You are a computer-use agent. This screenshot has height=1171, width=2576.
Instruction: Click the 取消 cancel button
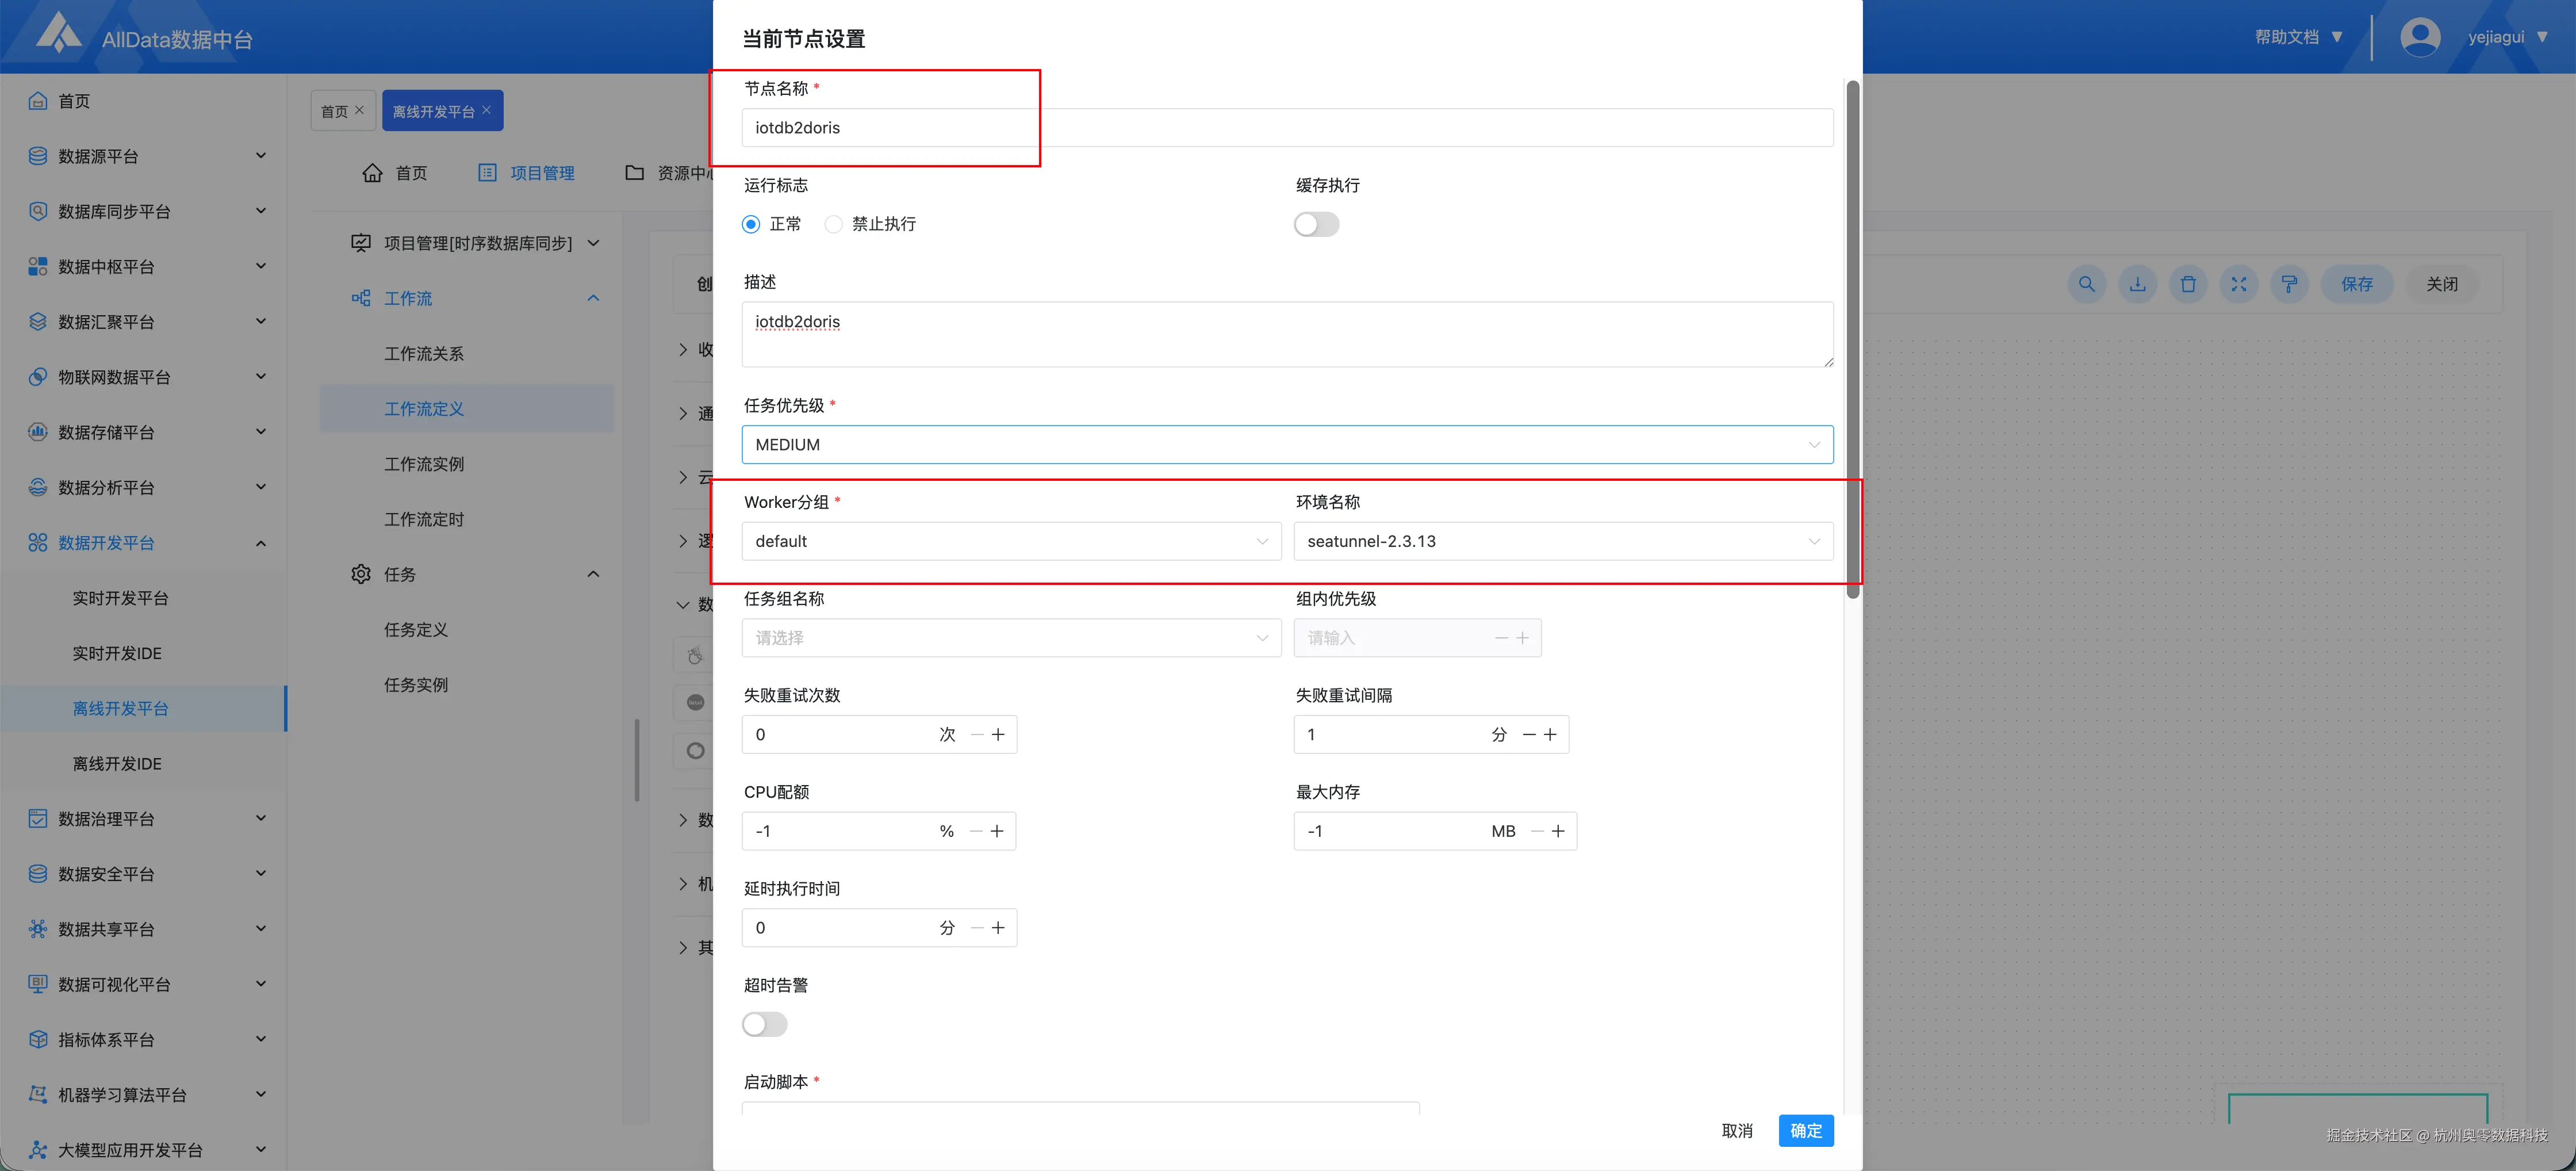[x=1737, y=1130]
